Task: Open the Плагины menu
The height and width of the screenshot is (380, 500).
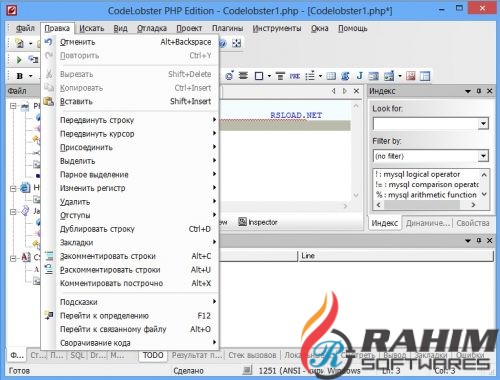Action: pyautogui.click(x=227, y=28)
